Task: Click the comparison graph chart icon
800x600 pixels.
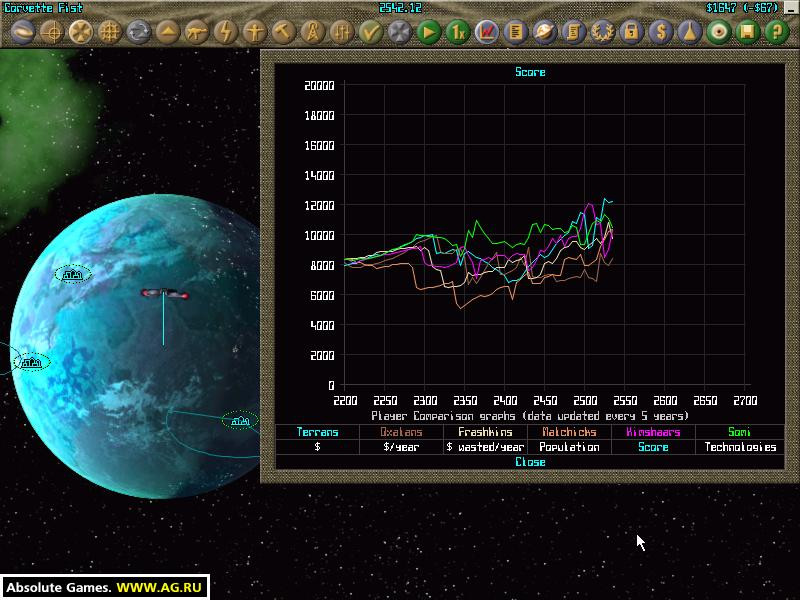Action: (487, 32)
